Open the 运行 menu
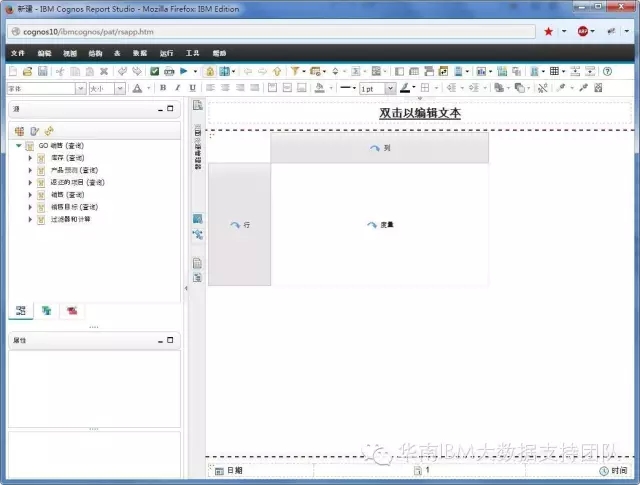The height and width of the screenshot is (485, 640). click(x=167, y=53)
